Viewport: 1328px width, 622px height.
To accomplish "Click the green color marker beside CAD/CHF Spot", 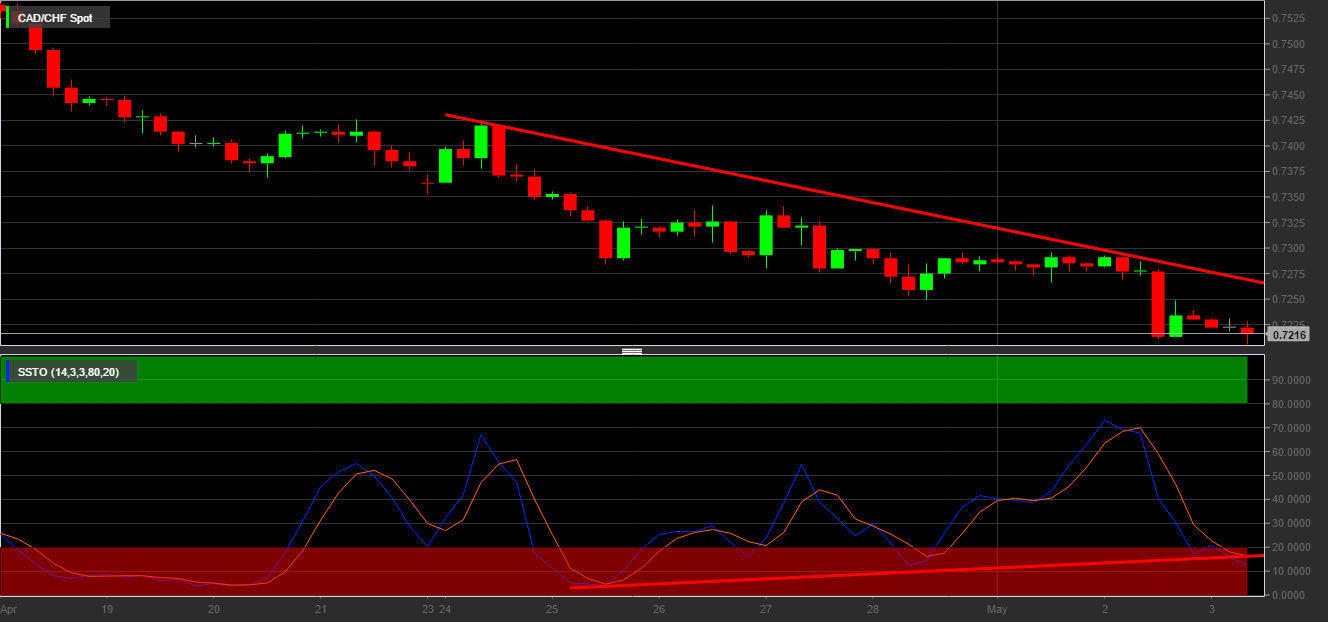I will [8, 18].
